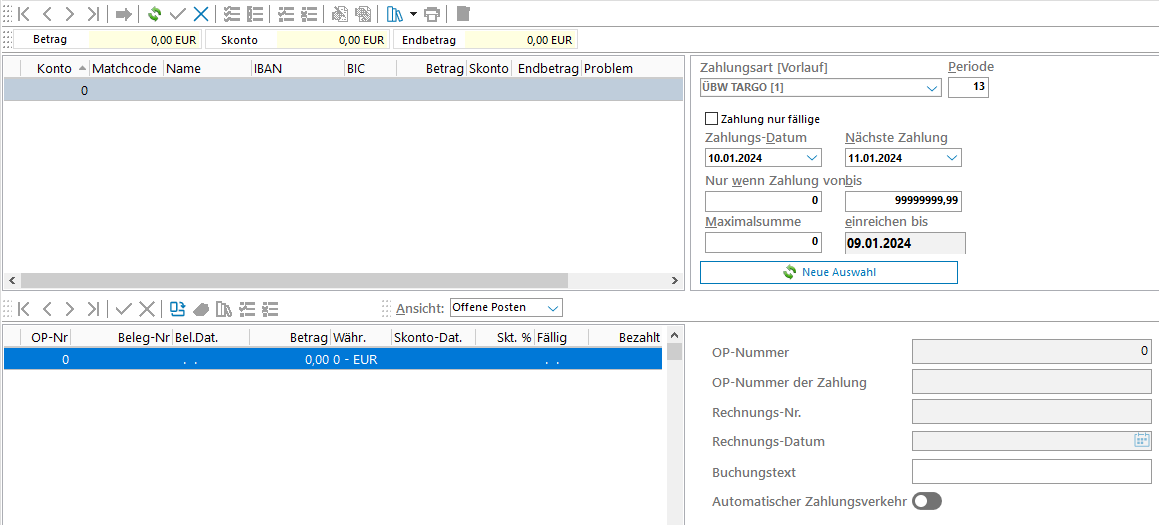Go to last record in lower toolbar
1159x525 pixels.
point(93,308)
